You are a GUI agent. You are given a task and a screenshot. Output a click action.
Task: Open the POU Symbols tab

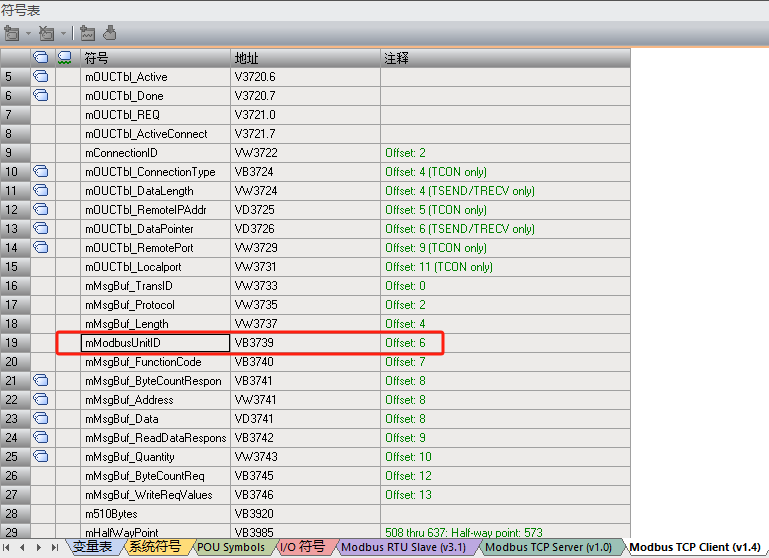(231, 547)
